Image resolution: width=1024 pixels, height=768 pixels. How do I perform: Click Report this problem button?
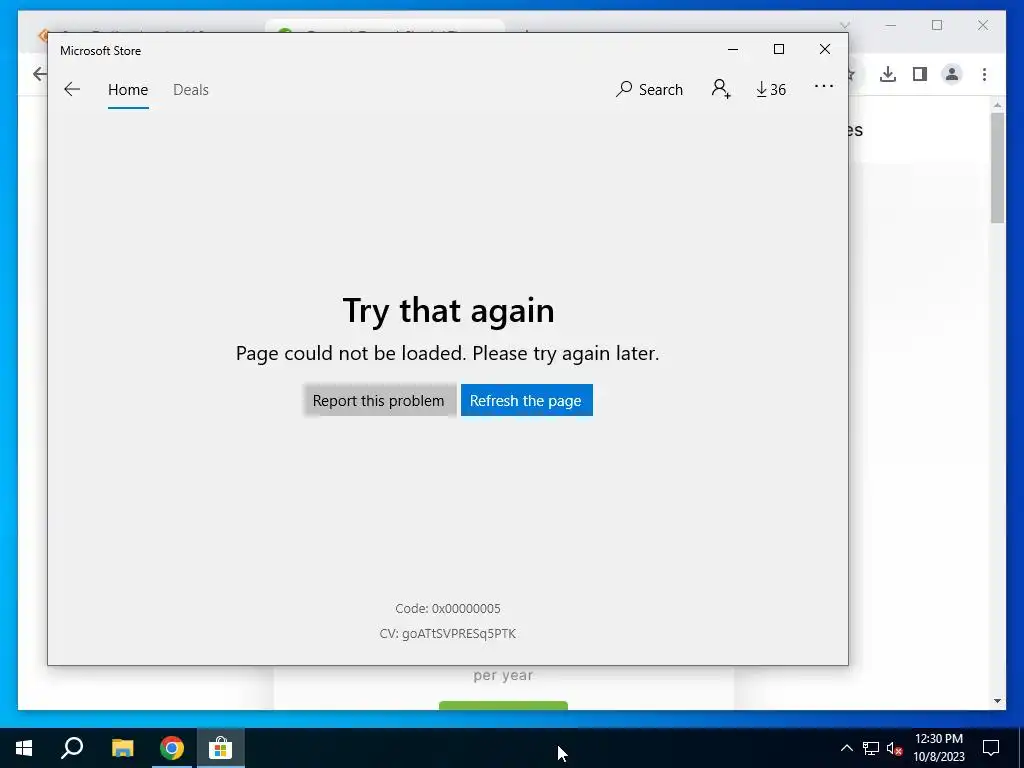click(379, 400)
